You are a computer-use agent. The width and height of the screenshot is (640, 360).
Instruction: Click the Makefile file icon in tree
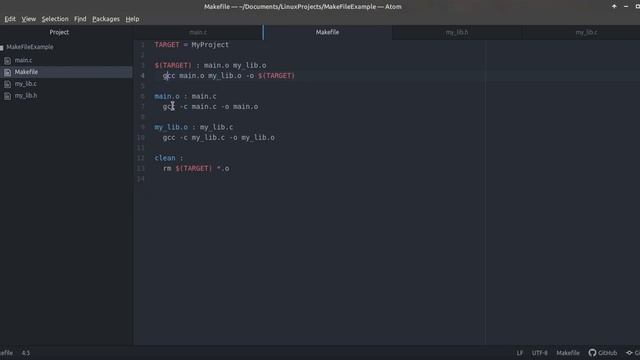coord(7,72)
